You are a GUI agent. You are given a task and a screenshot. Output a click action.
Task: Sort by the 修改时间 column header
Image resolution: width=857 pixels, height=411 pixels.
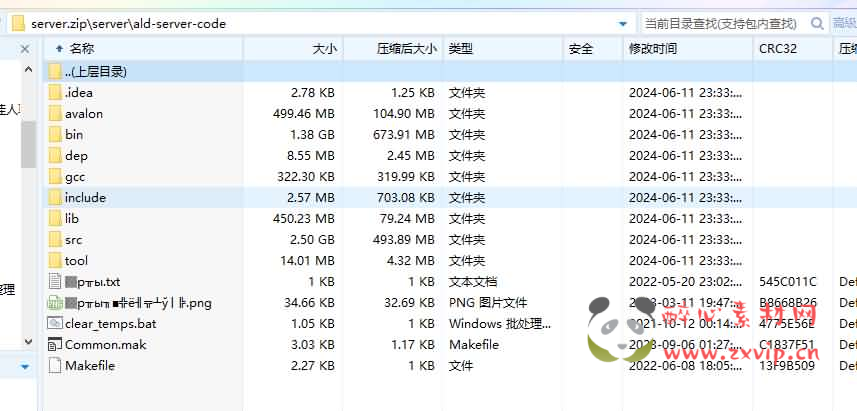pos(653,49)
